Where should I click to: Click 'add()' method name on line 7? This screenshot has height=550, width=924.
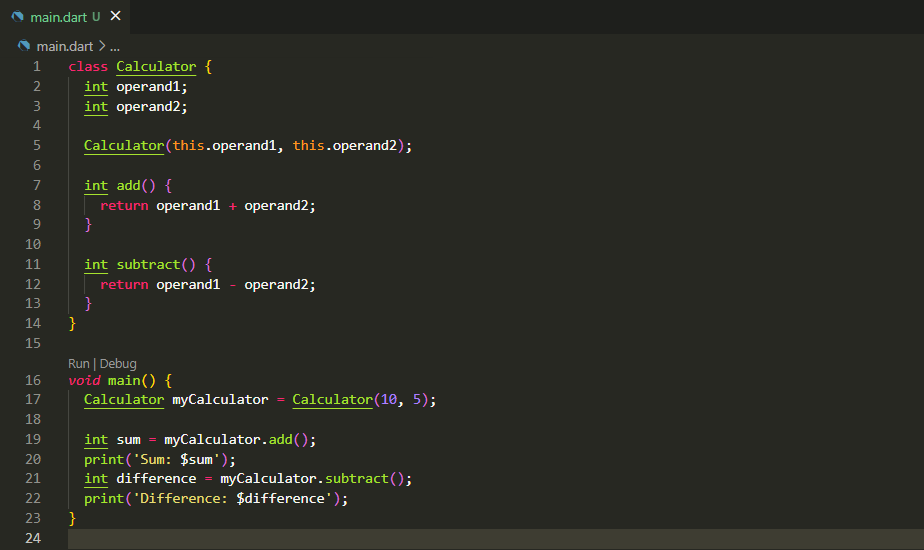tap(136, 186)
